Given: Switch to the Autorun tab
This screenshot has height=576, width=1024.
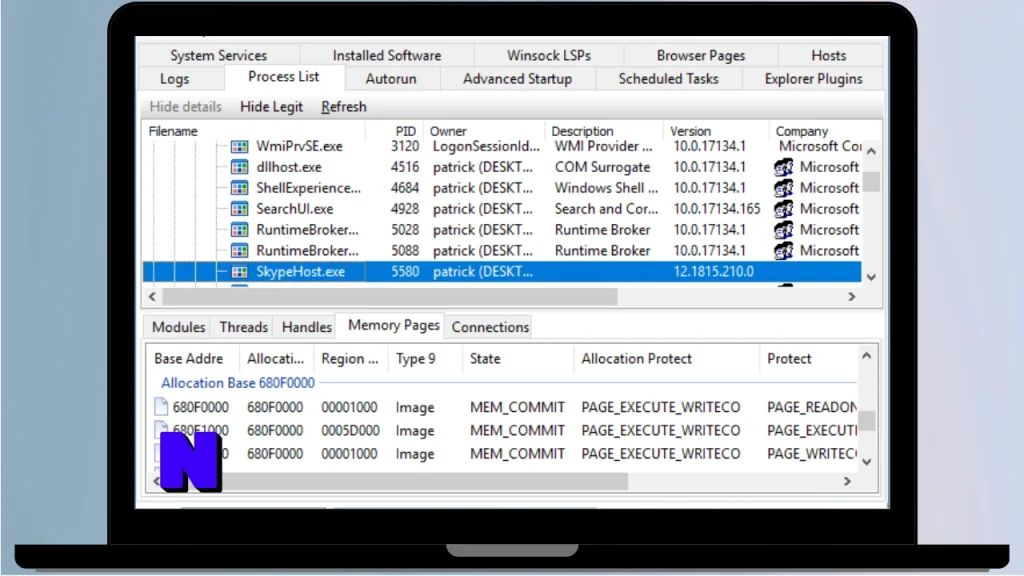Looking at the screenshot, I should click(391, 79).
